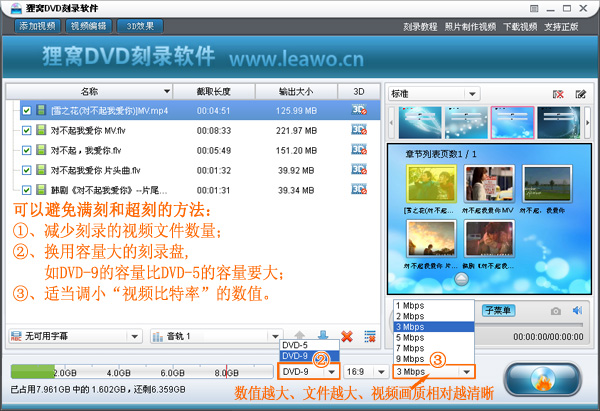Click the edit menu template icon
Viewport: 600px width, 411px height.
point(580,94)
